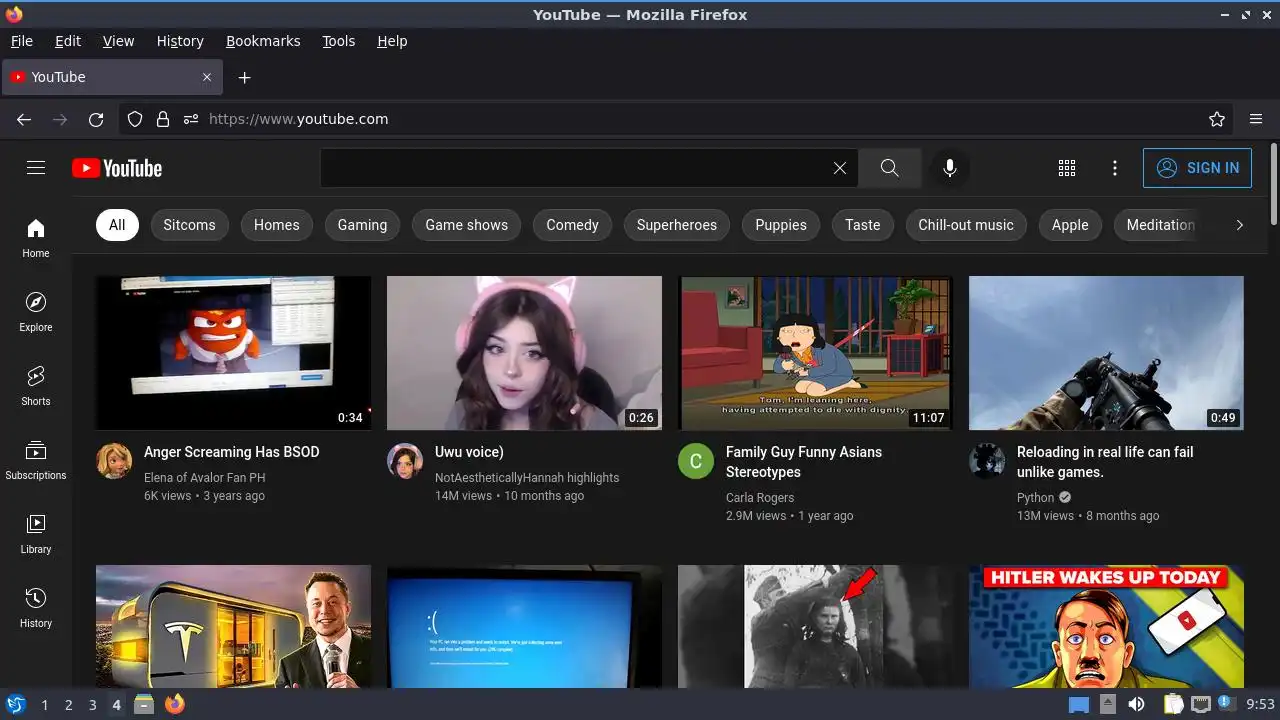Go back with the browser arrow
1280x720 pixels.
coord(24,119)
